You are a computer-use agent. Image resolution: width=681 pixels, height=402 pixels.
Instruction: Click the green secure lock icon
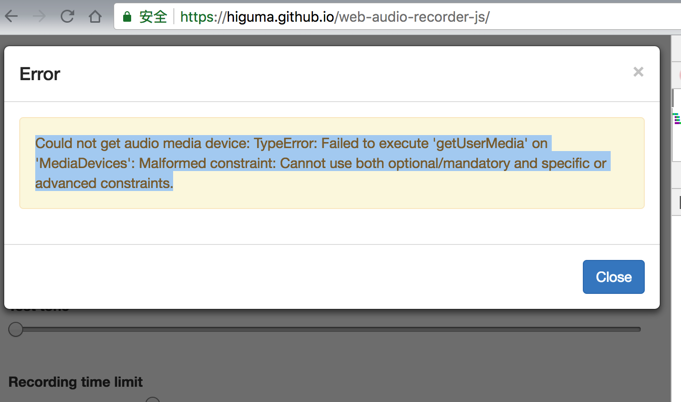(126, 17)
